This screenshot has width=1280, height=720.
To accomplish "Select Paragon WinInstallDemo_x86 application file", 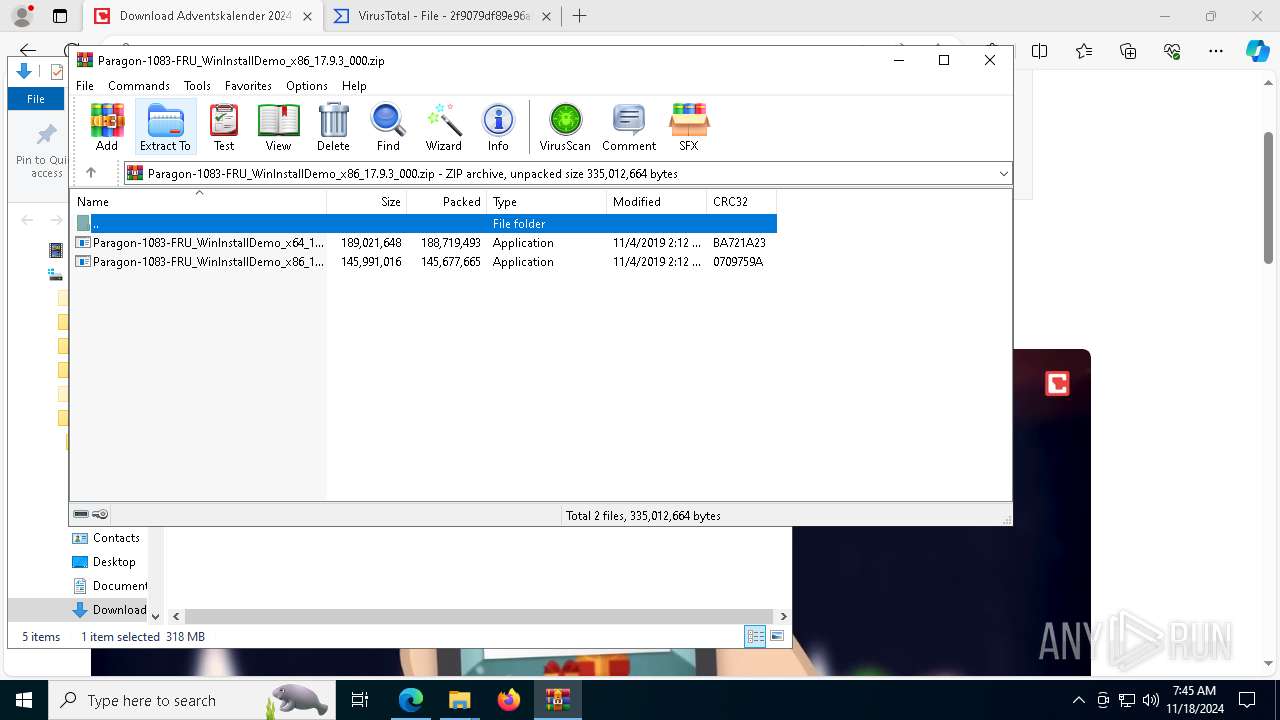I will pos(424,262).
